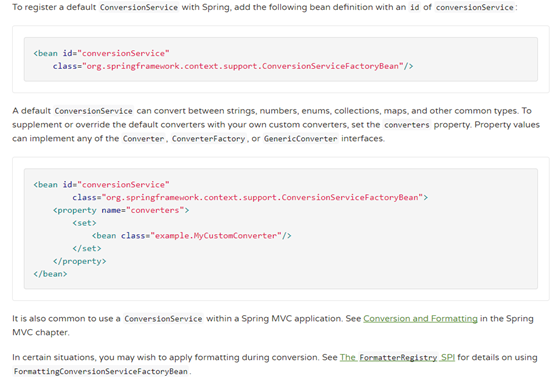This screenshot has height=384, width=554.
Task: Click 'ConversionService' code in 'It is also common' sentence
Action: tap(163, 319)
